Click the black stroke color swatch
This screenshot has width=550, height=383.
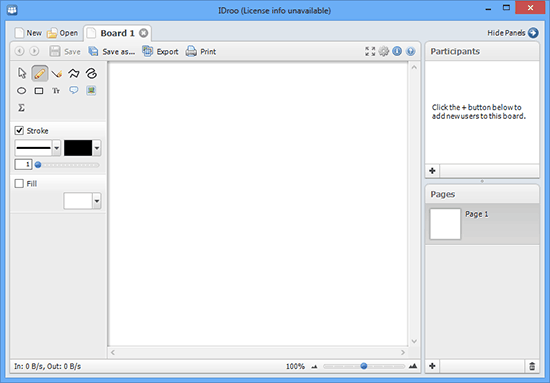coord(78,148)
